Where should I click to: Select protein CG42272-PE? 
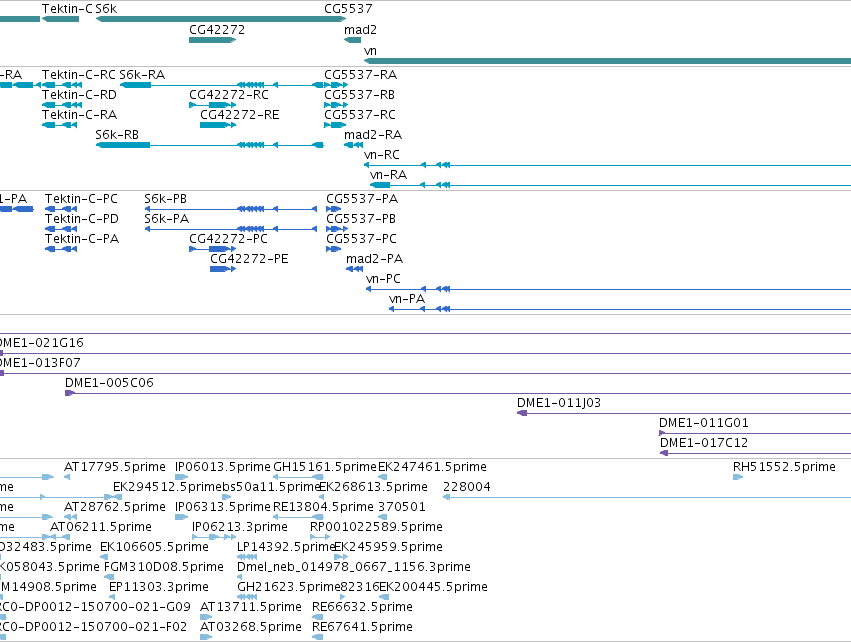pyautogui.click(x=223, y=269)
